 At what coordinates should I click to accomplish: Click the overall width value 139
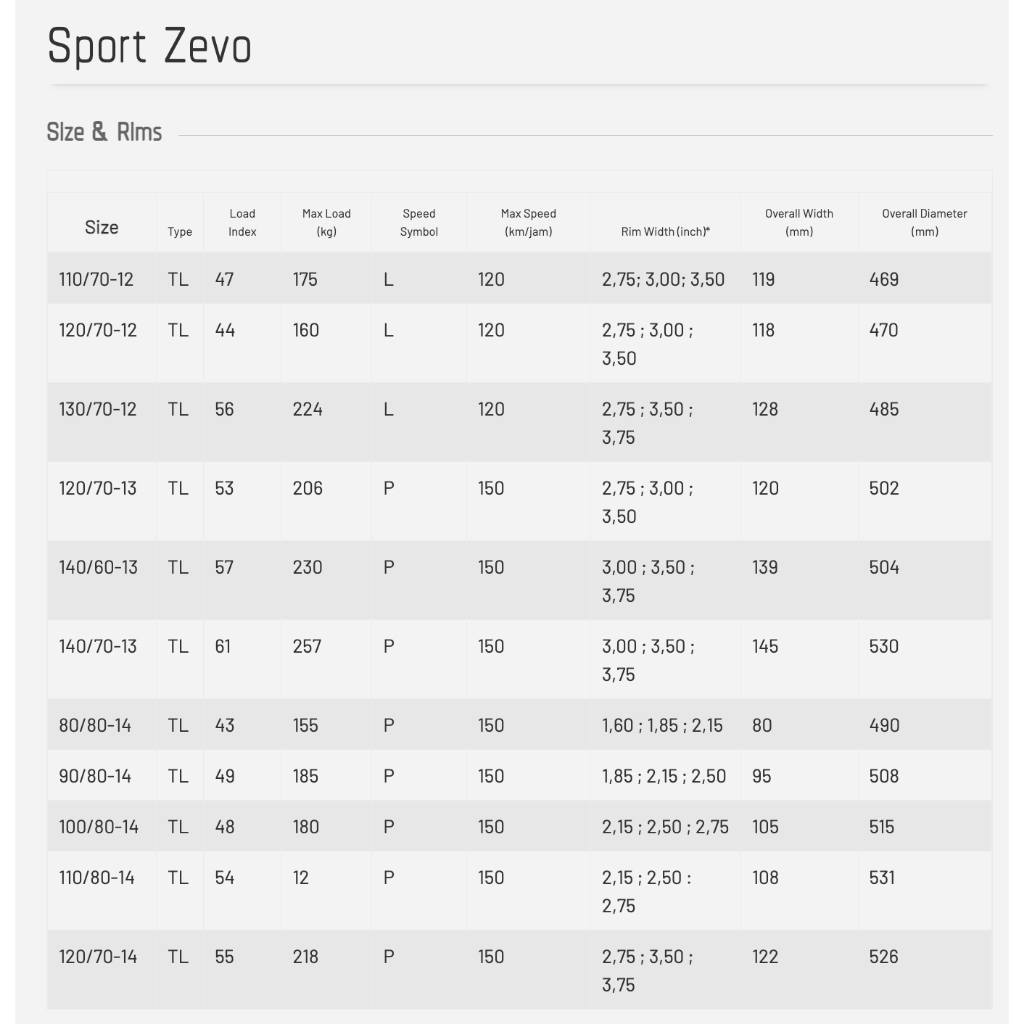[x=765, y=567]
